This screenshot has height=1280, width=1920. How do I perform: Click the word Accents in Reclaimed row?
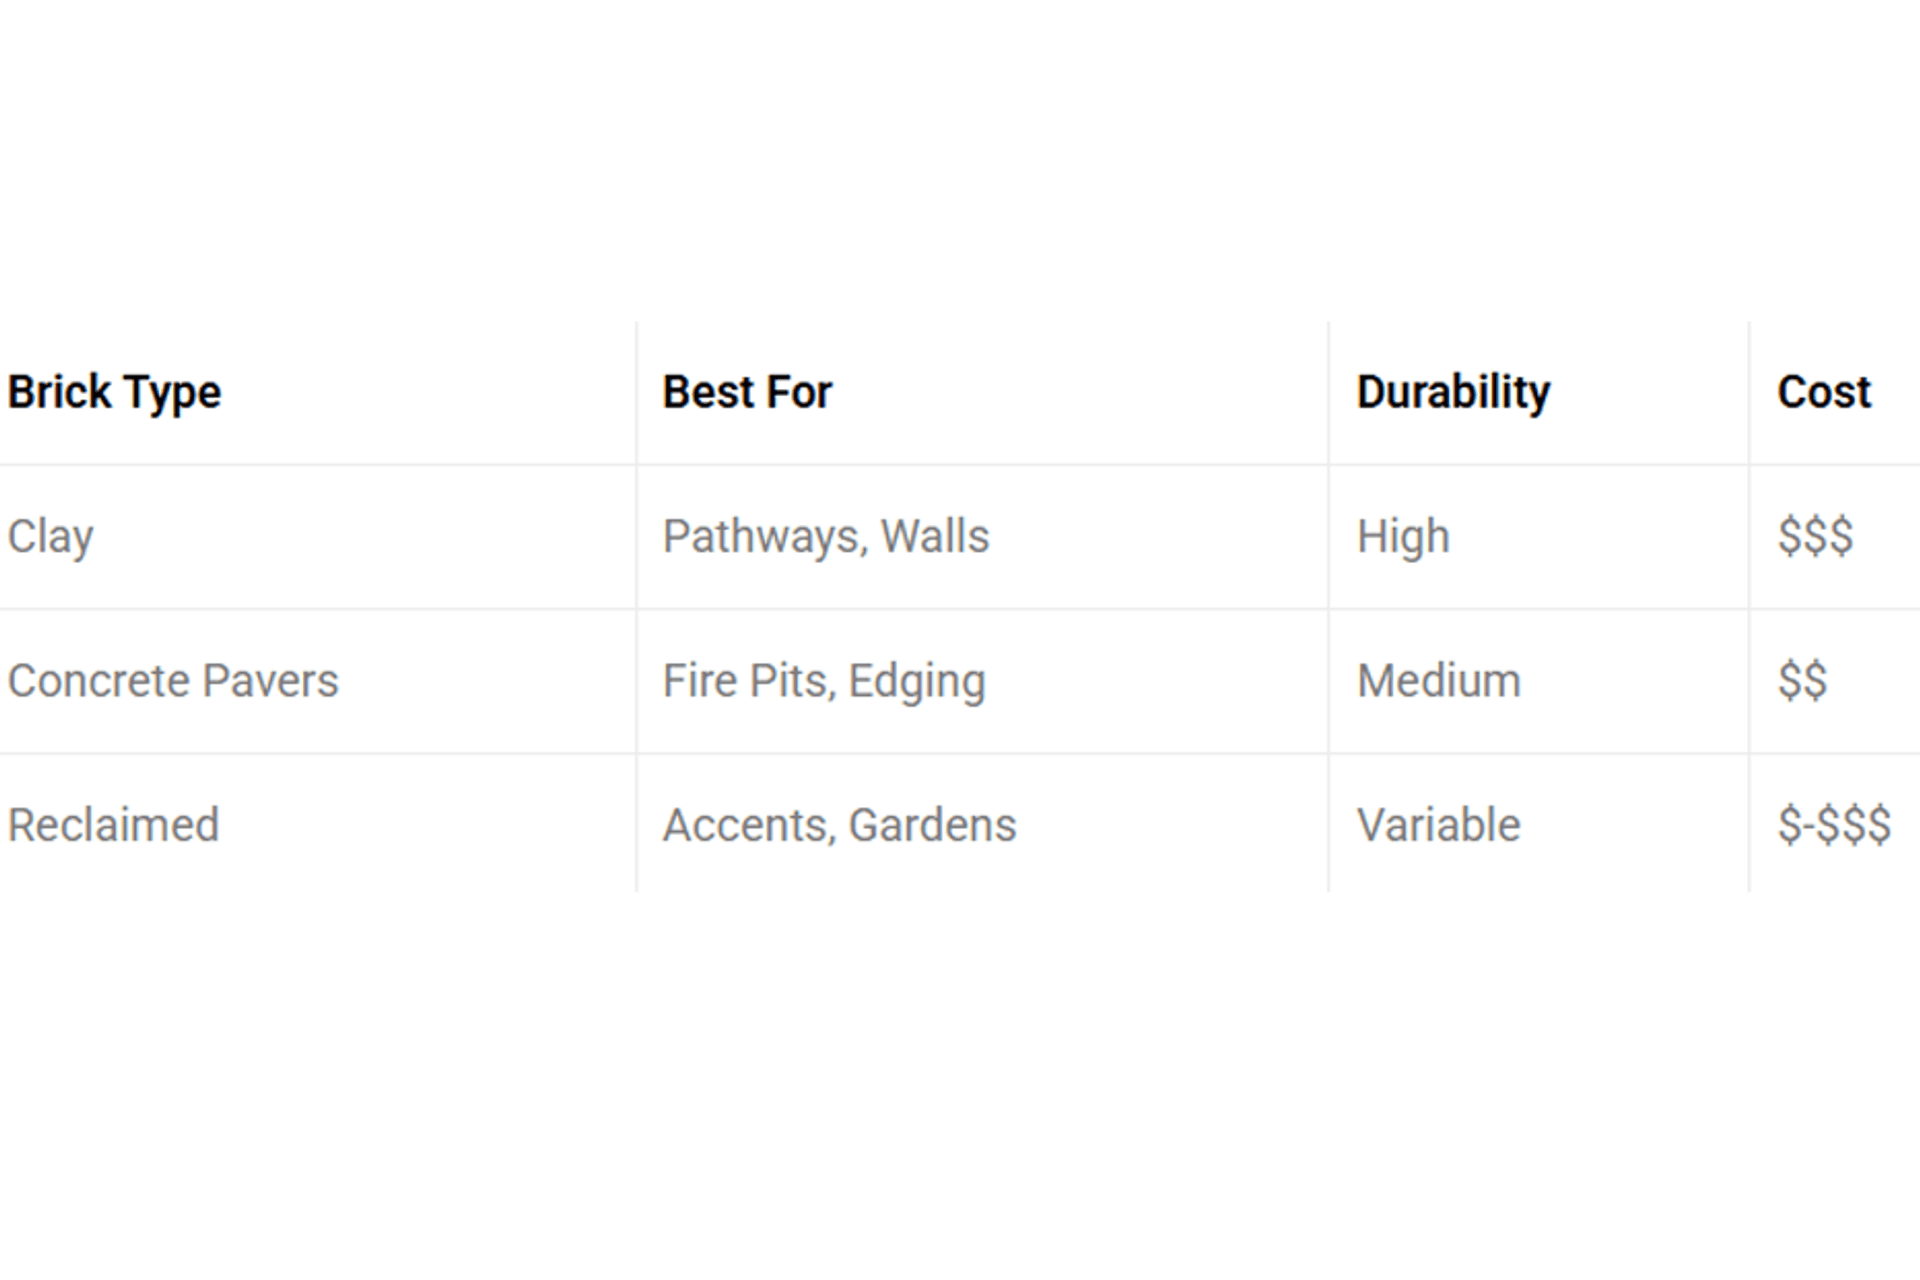746,826
